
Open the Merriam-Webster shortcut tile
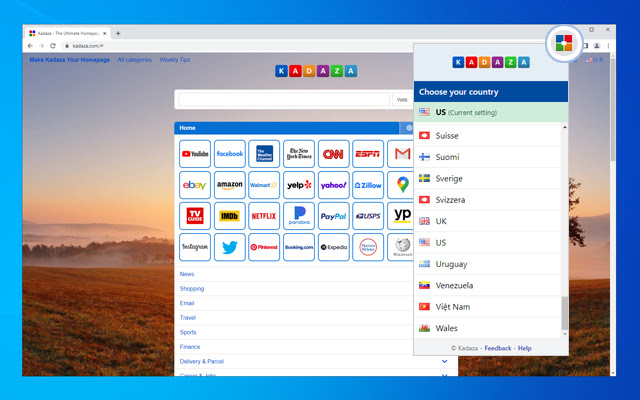pos(368,247)
